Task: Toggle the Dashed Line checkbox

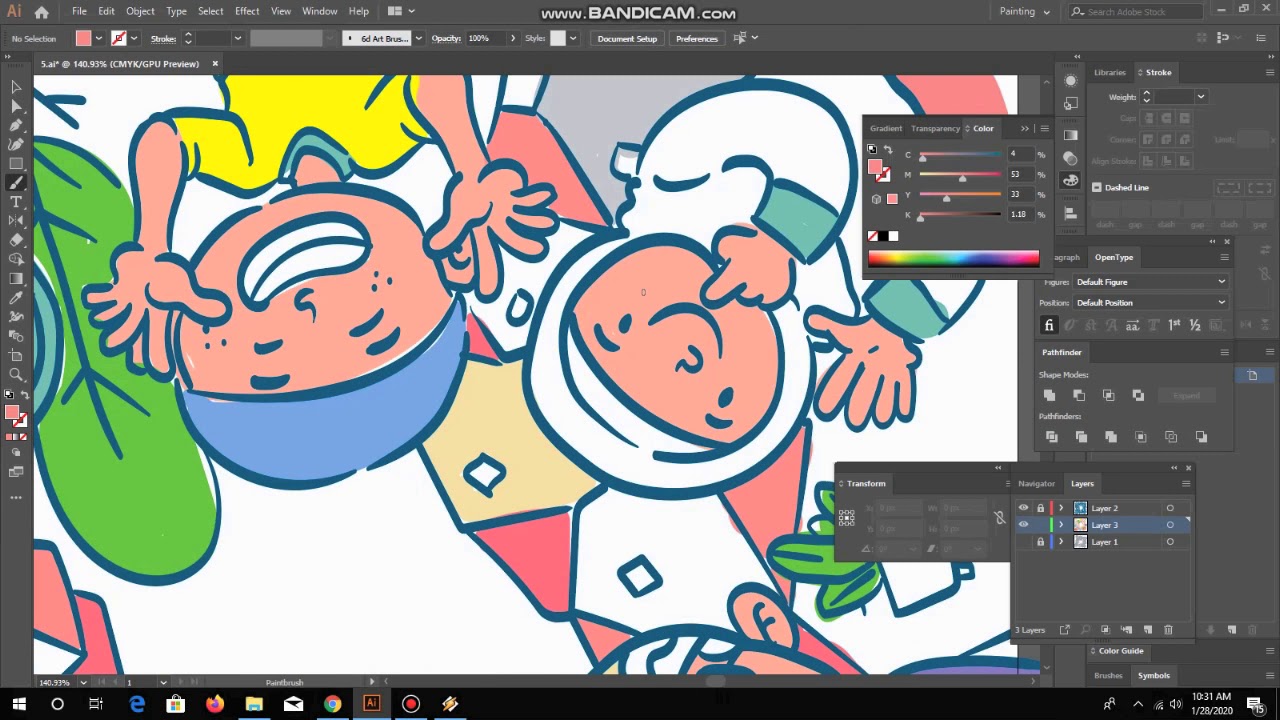Action: (1097, 187)
